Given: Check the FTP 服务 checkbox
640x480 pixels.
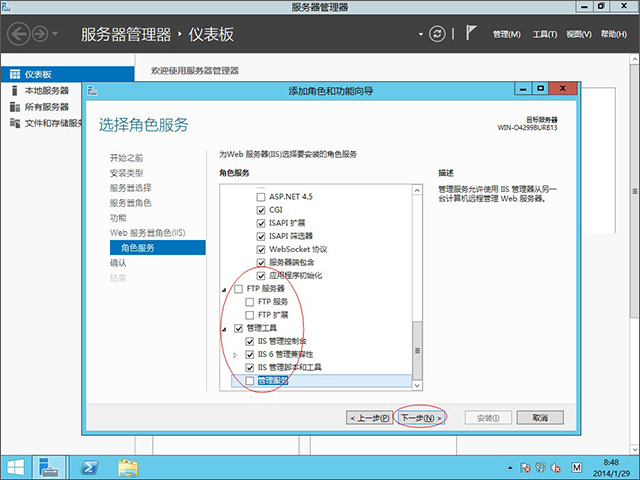Looking at the screenshot, I should point(249,302).
